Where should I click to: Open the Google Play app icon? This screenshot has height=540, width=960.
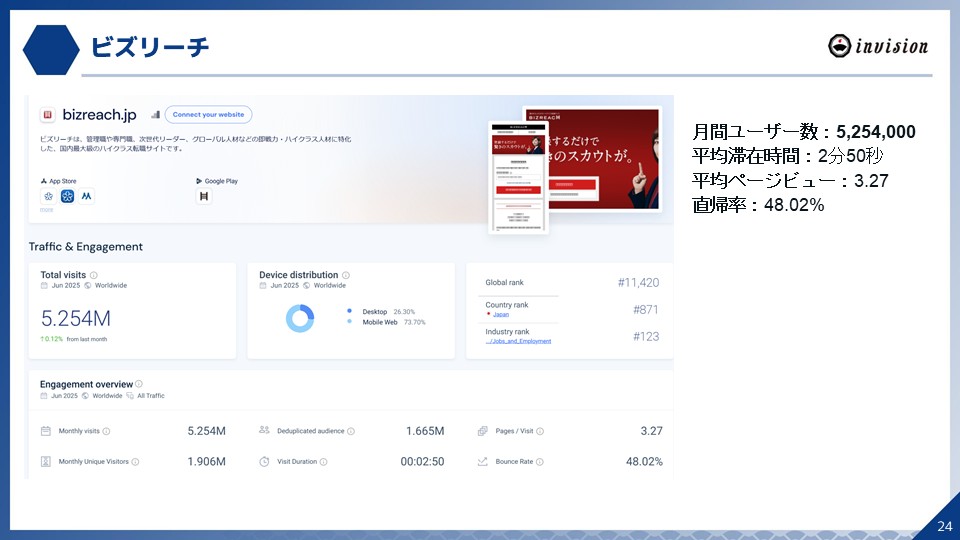click(x=204, y=196)
